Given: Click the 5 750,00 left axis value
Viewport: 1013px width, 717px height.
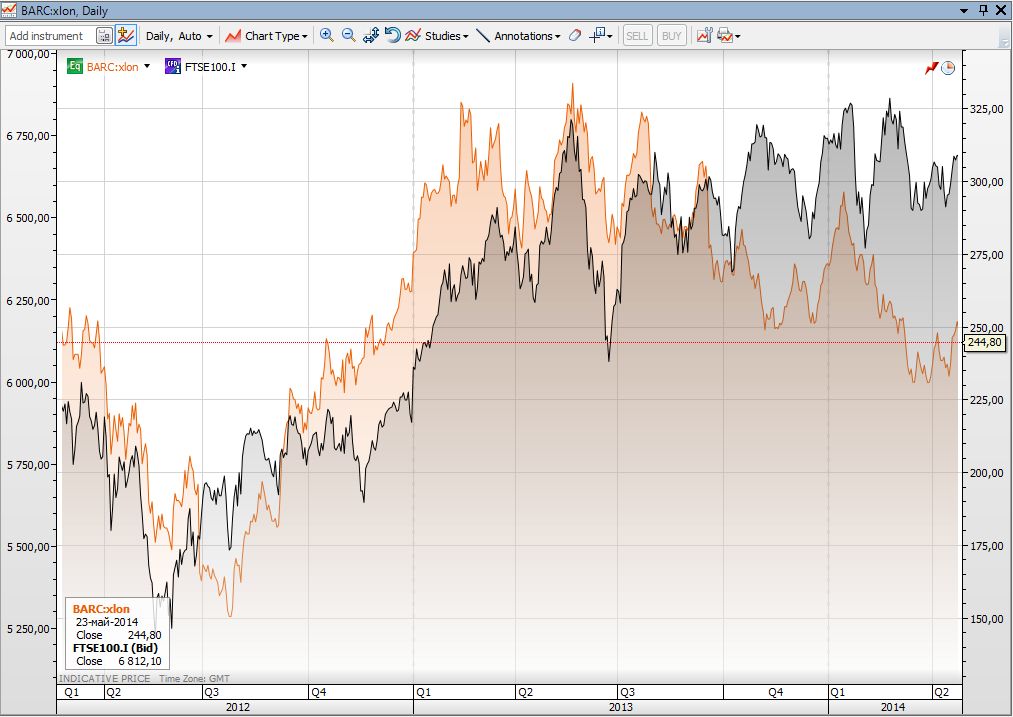Looking at the screenshot, I should (28, 465).
